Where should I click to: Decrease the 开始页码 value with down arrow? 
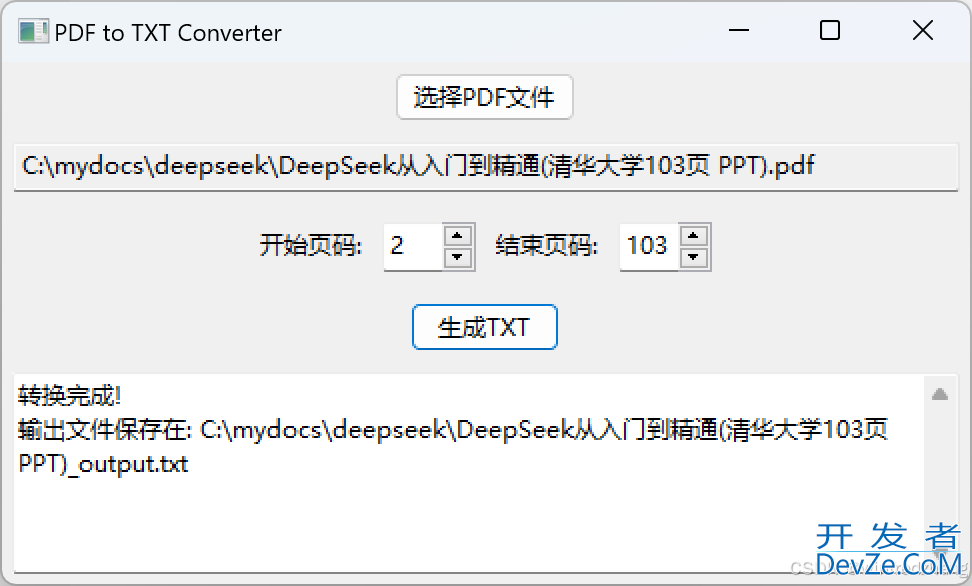[458, 257]
